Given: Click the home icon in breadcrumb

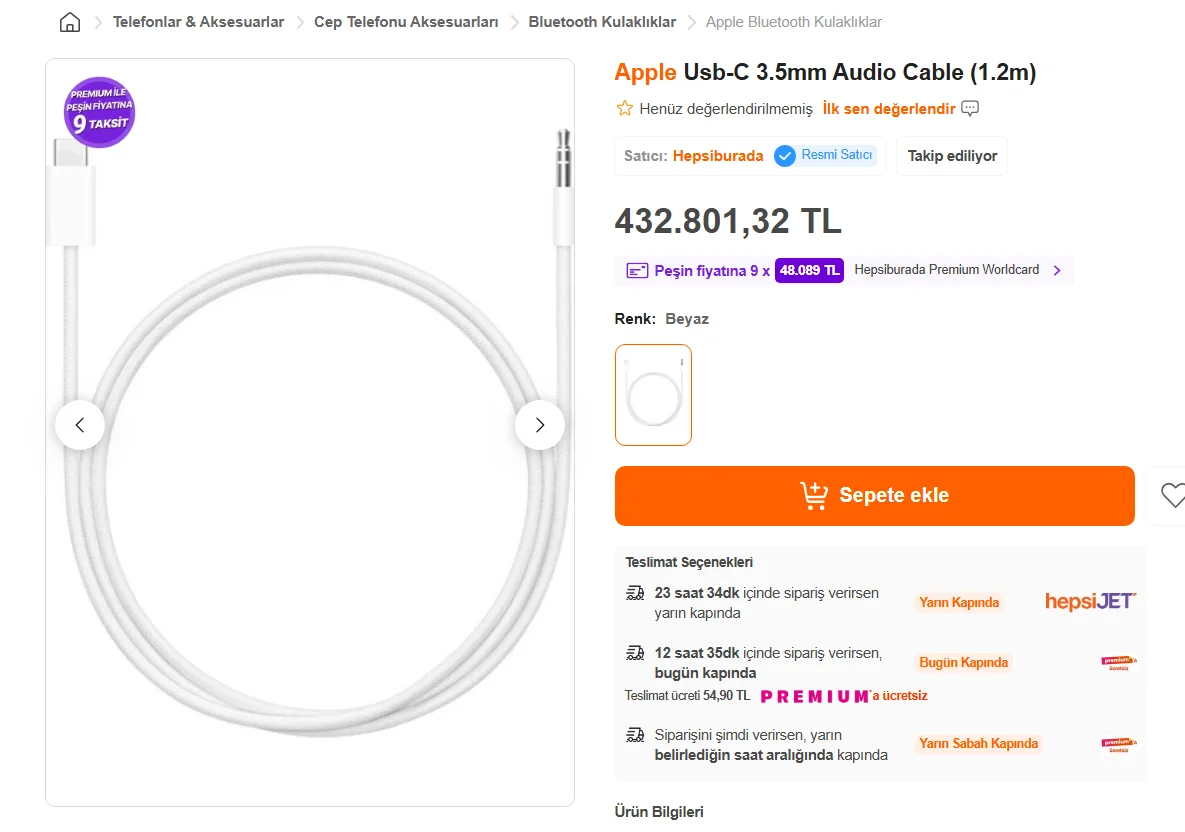Looking at the screenshot, I should click(x=70, y=22).
